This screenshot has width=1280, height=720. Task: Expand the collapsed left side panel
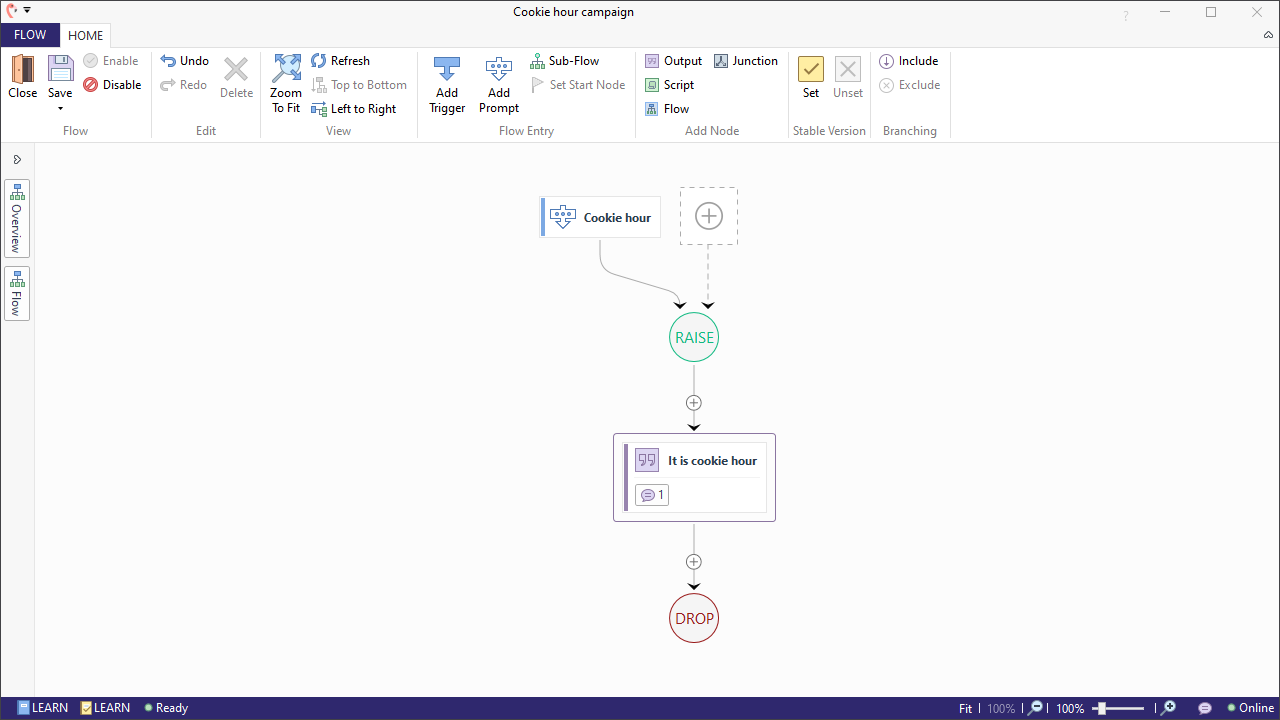click(17, 158)
